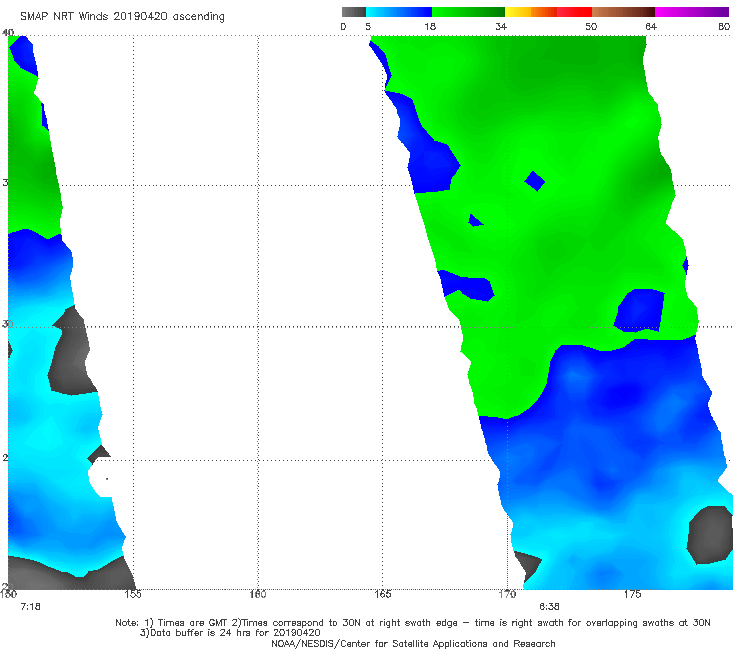740x650 pixels.
Task: Click the small blue diamond patch in the green swath
Action: coord(535,181)
